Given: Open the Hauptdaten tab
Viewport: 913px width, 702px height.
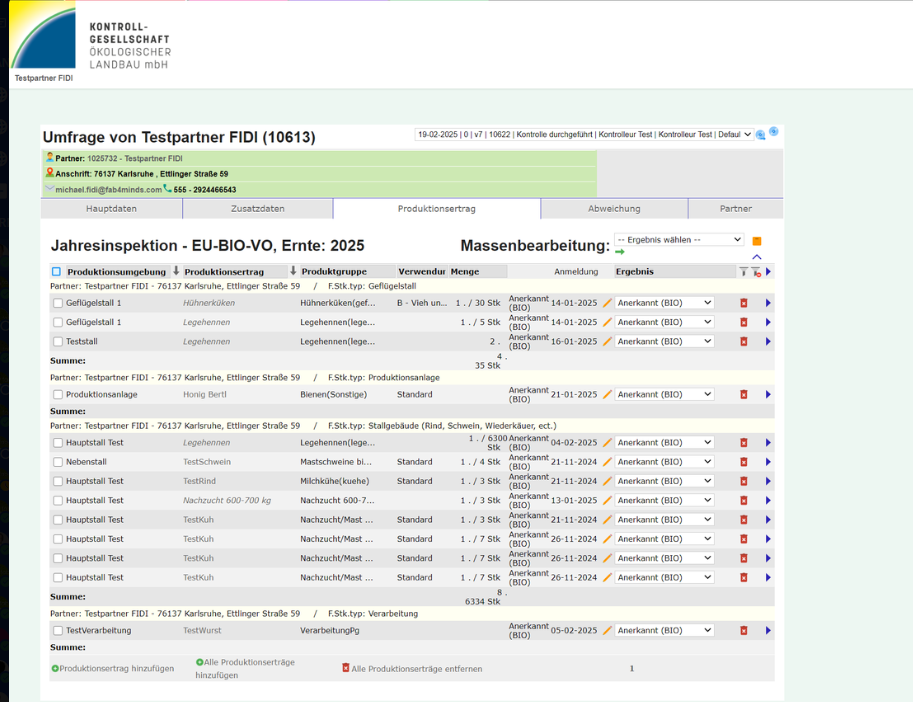Looking at the screenshot, I should 111,209.
